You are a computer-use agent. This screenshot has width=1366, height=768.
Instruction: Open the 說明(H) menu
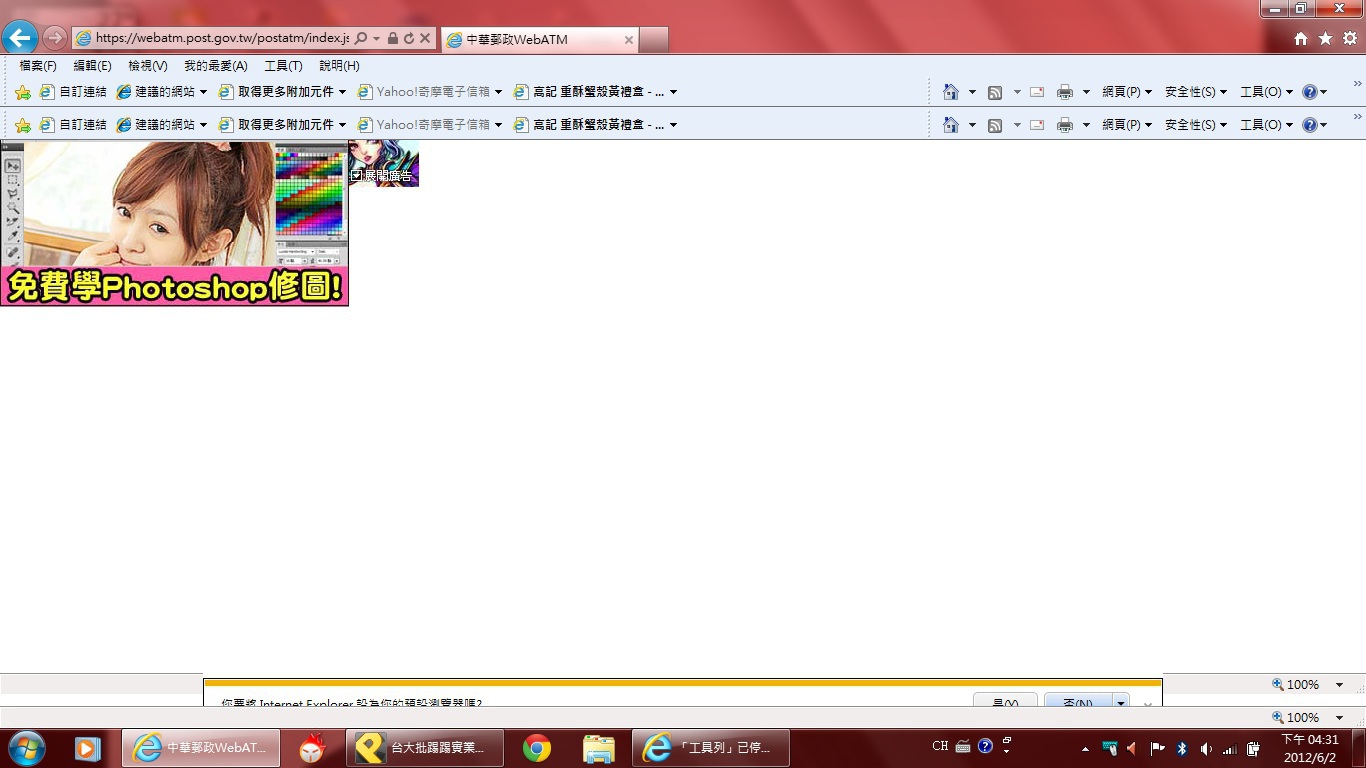[x=339, y=66]
